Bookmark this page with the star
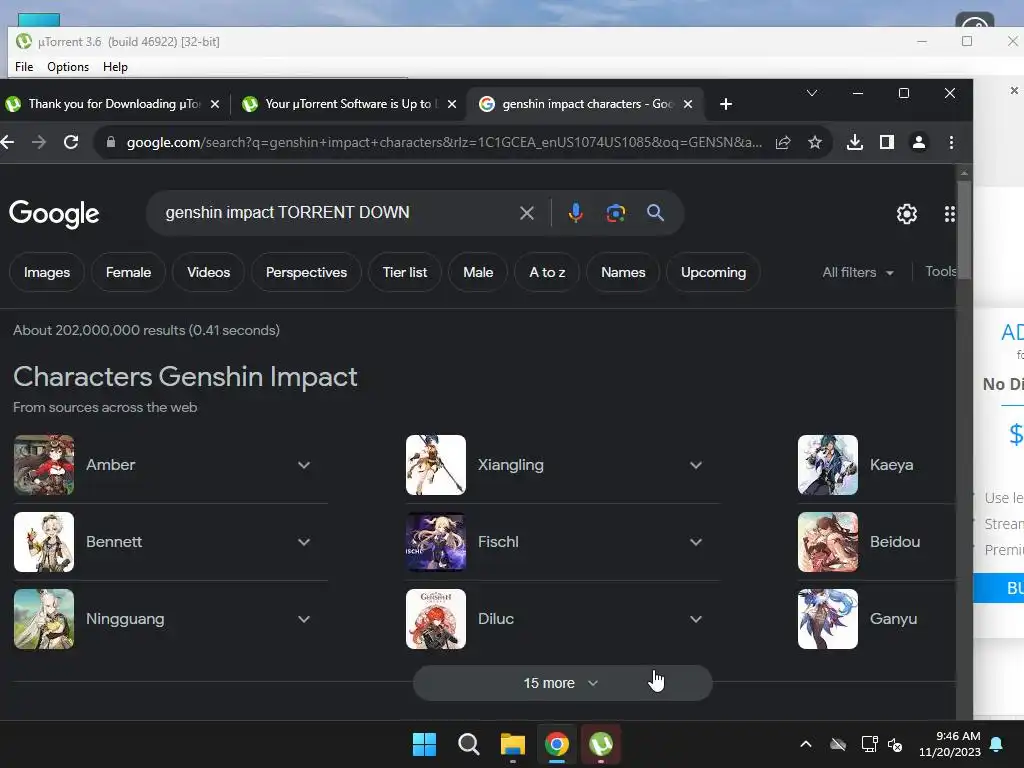The image size is (1024, 768). point(814,142)
